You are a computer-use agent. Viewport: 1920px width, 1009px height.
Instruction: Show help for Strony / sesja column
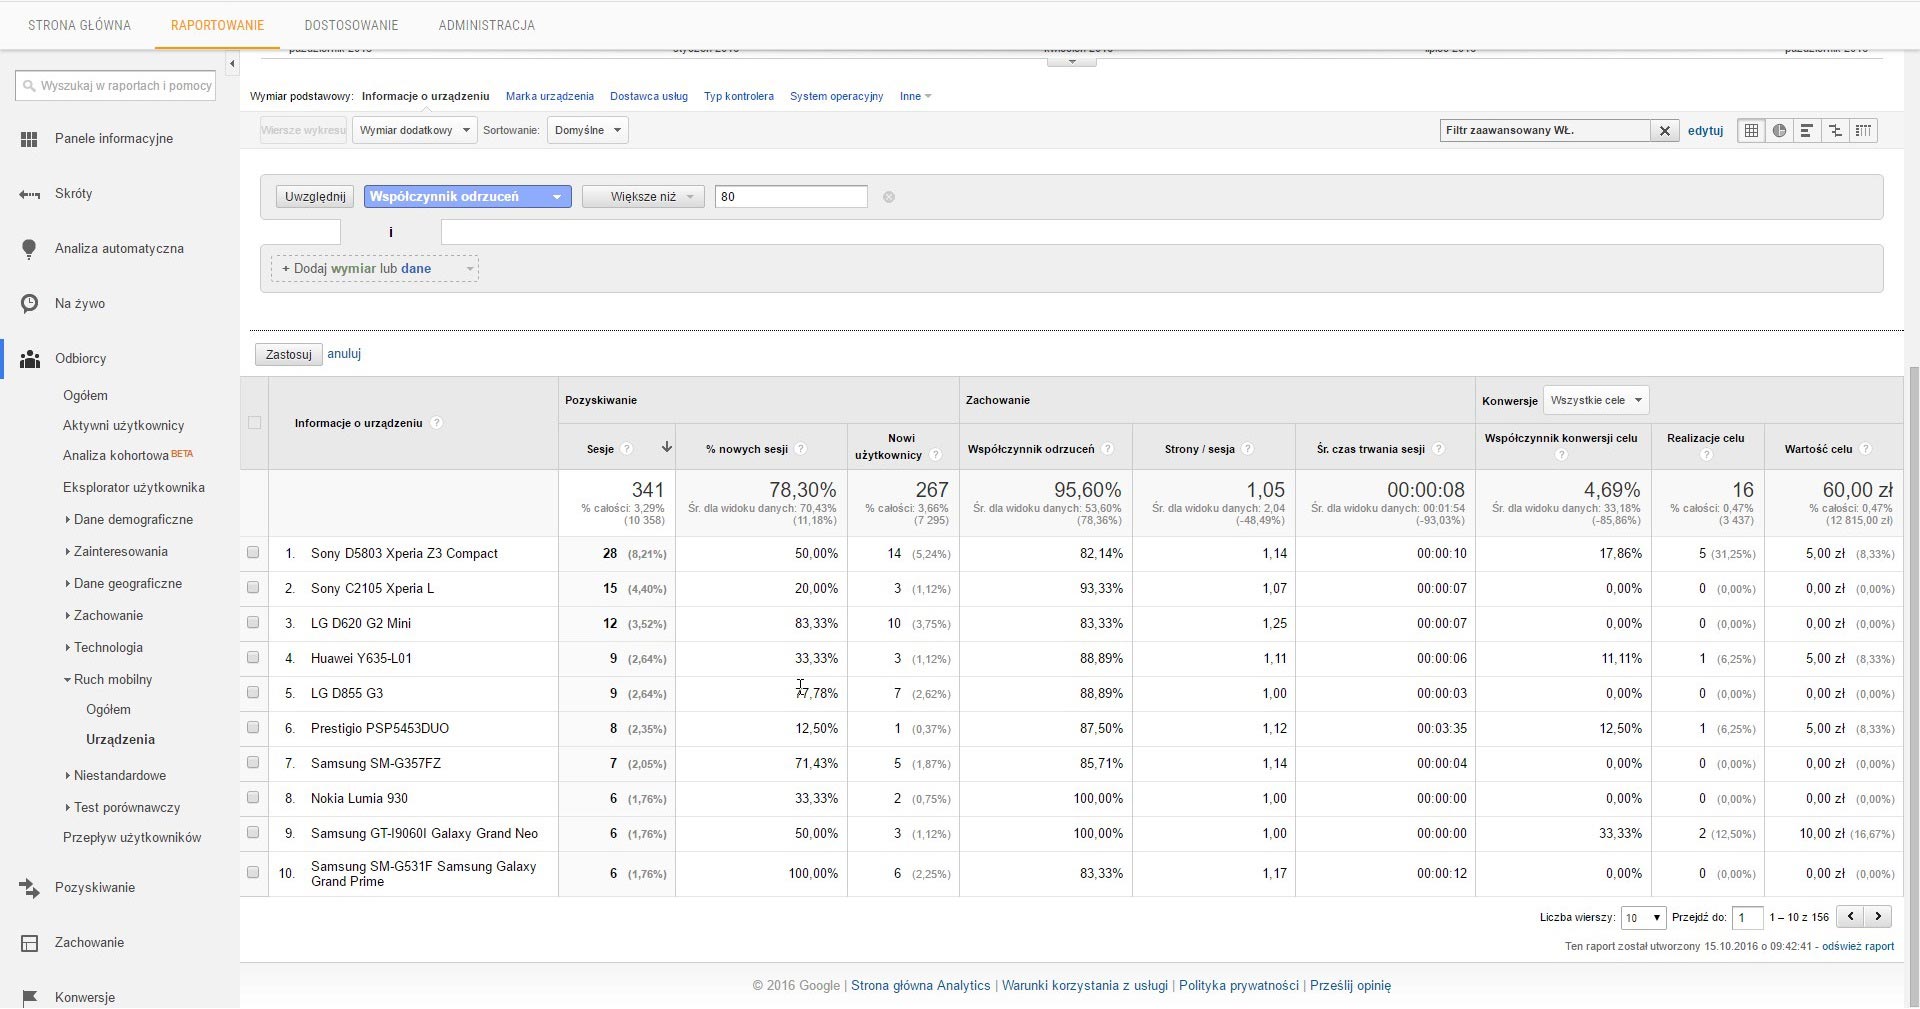(x=1248, y=449)
